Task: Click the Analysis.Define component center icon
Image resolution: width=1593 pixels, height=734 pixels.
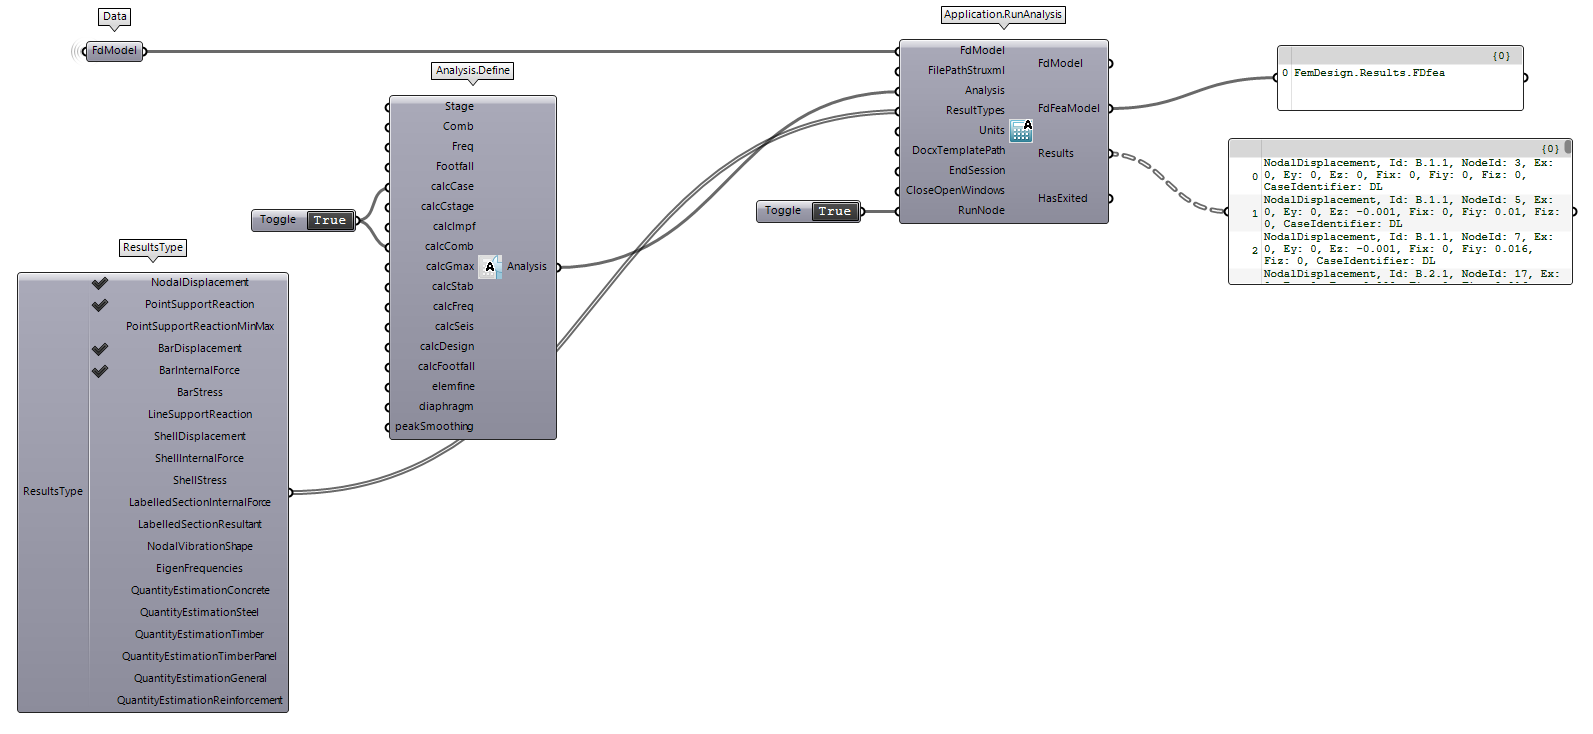Action: 489,267
